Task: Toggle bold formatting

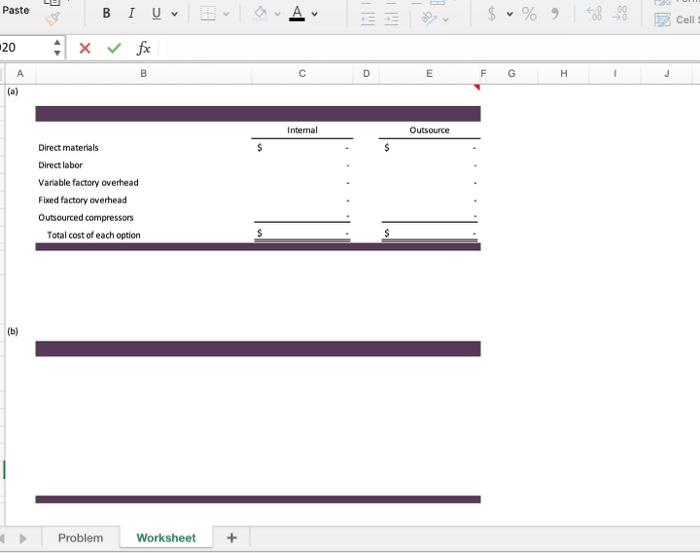Action: (x=106, y=13)
